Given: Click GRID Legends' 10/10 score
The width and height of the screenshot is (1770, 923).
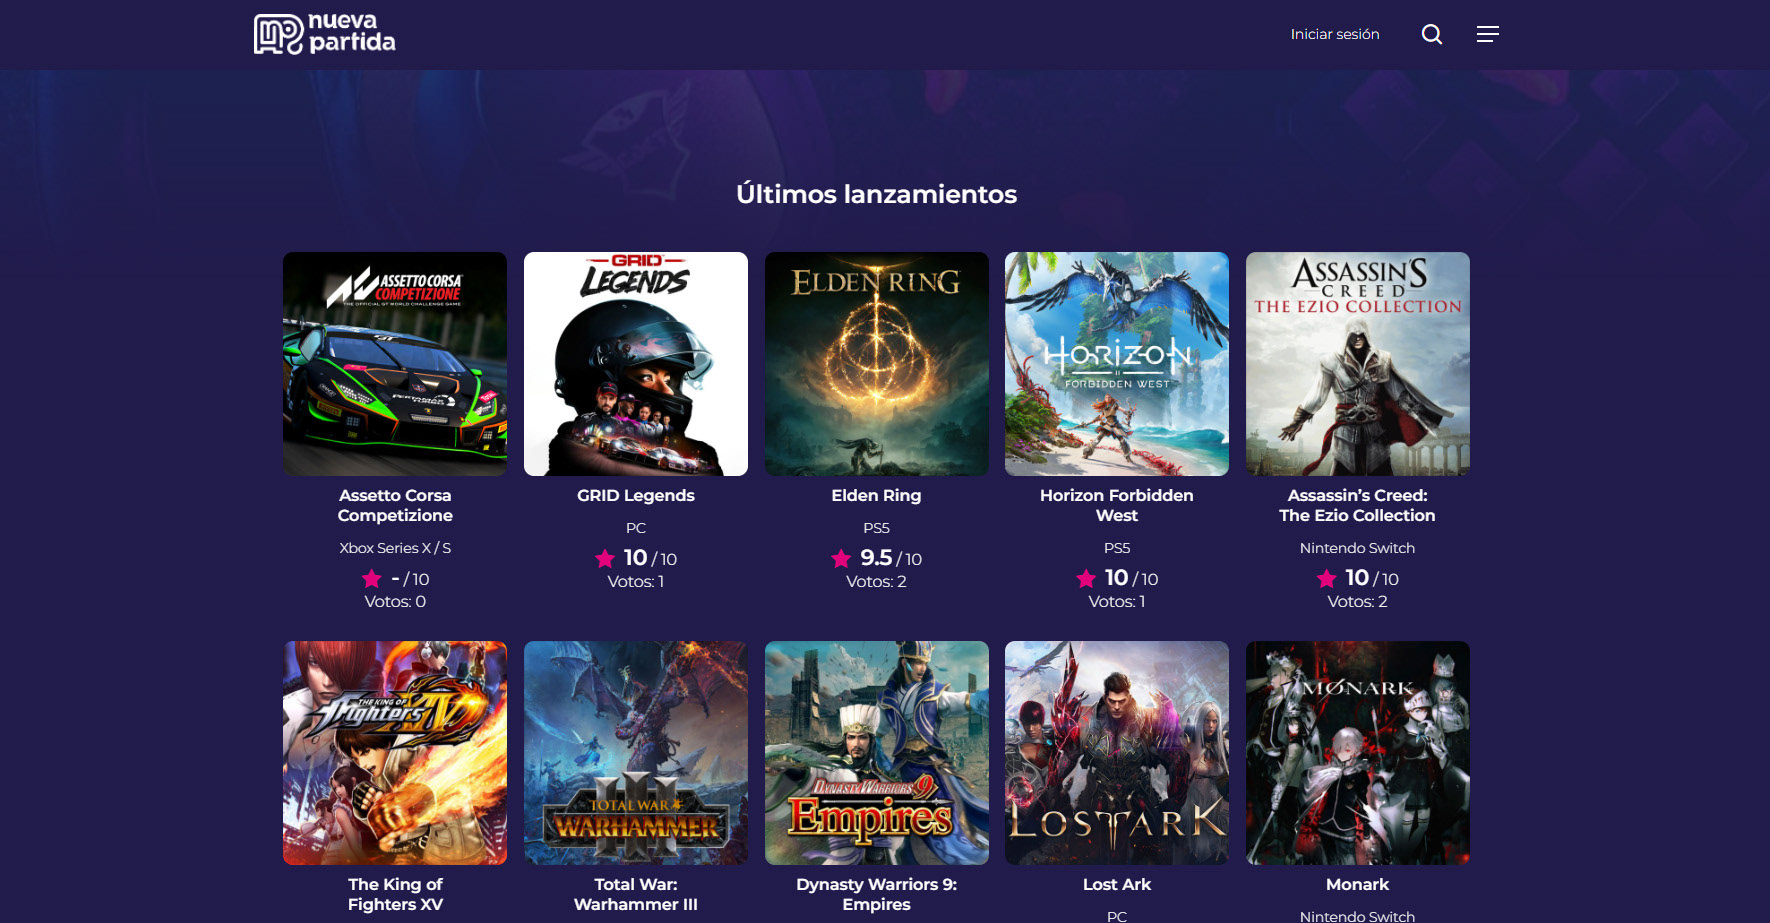Looking at the screenshot, I should point(650,558).
